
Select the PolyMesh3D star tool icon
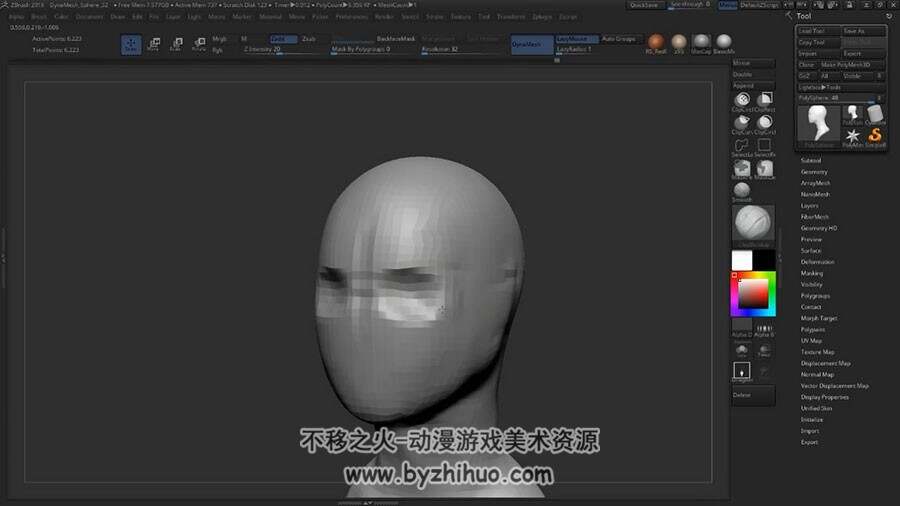click(x=852, y=136)
